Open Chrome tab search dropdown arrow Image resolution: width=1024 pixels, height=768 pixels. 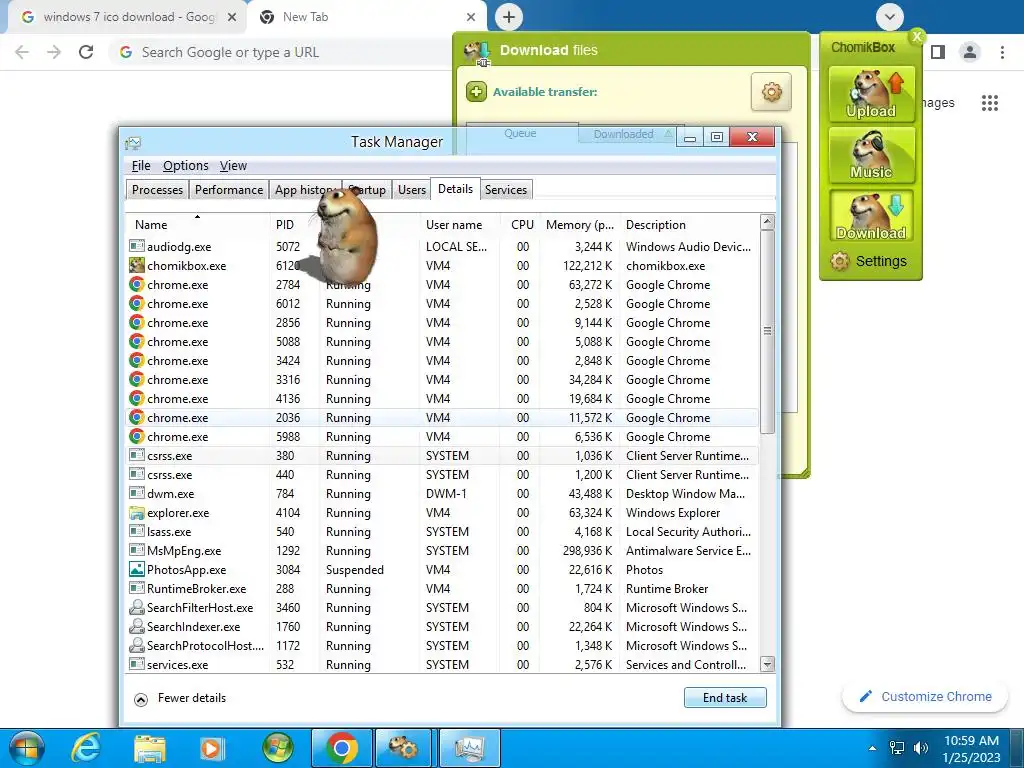pyautogui.click(x=889, y=17)
